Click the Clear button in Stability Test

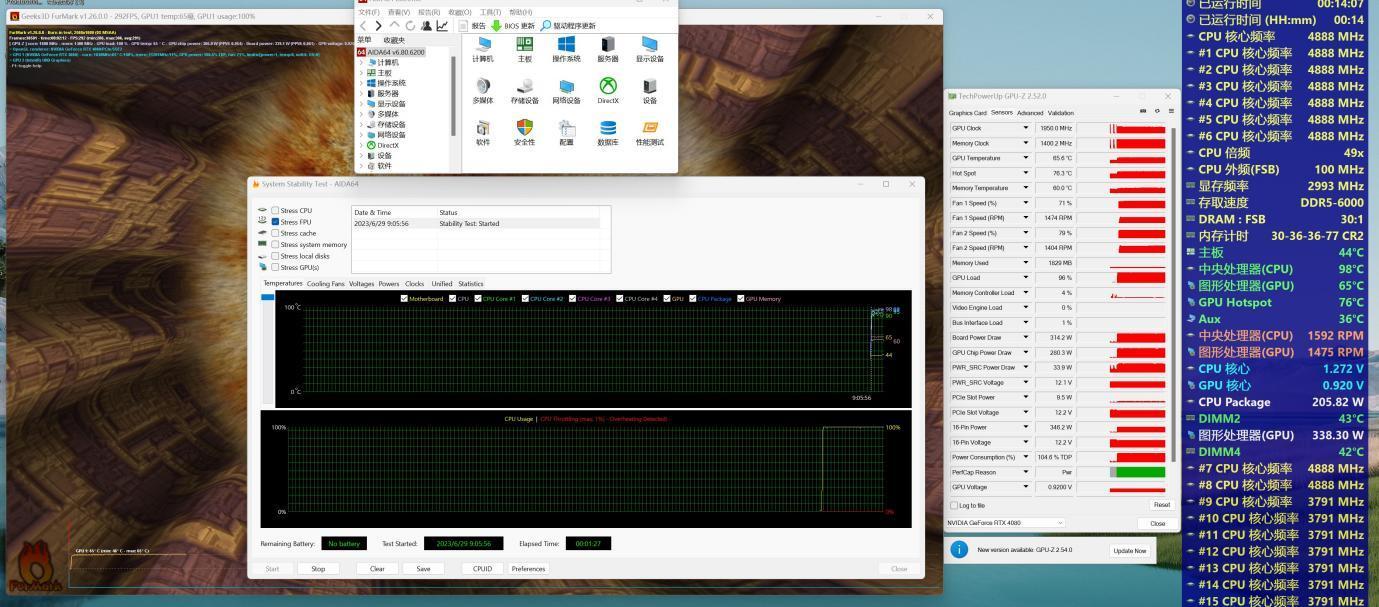(x=377, y=569)
